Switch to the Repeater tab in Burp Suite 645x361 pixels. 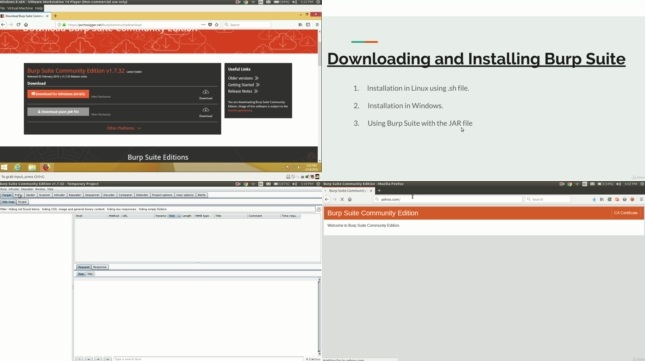point(75,195)
